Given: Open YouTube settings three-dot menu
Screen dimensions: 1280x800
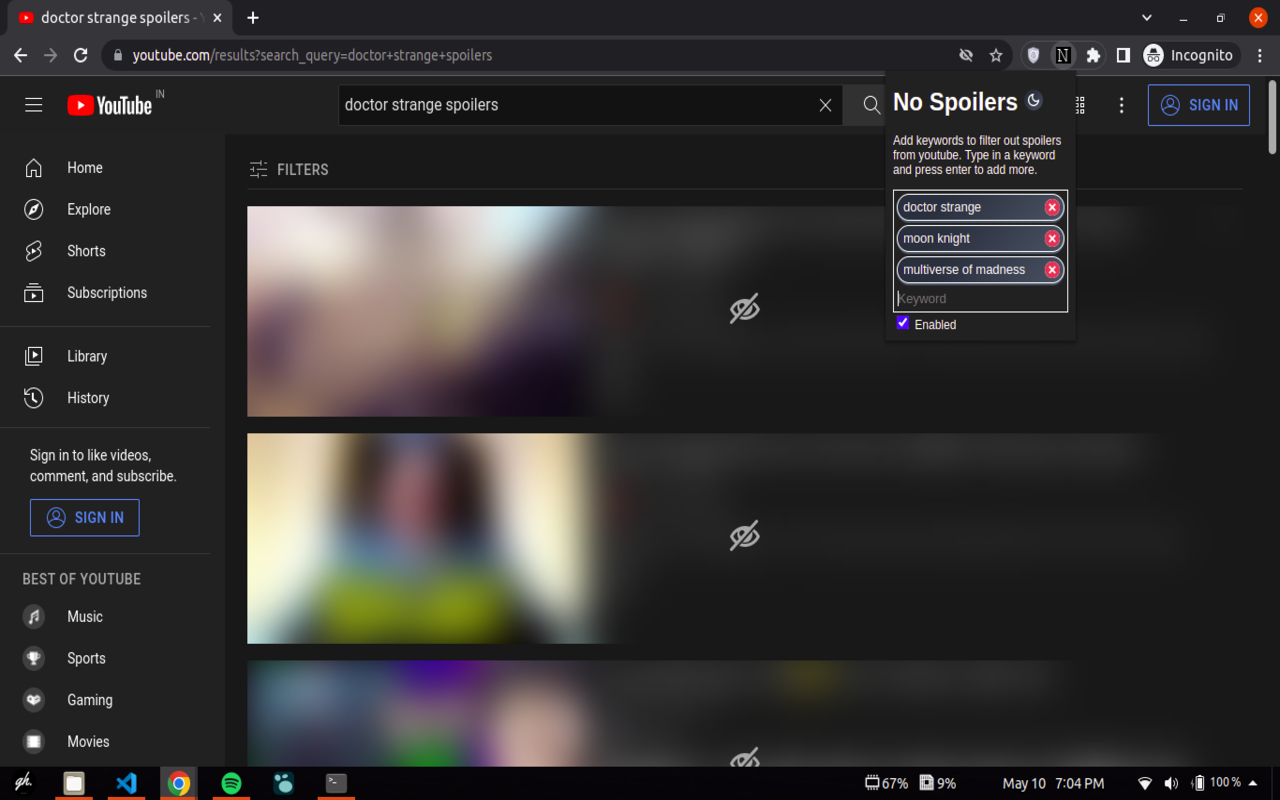Looking at the screenshot, I should coord(1121,105).
